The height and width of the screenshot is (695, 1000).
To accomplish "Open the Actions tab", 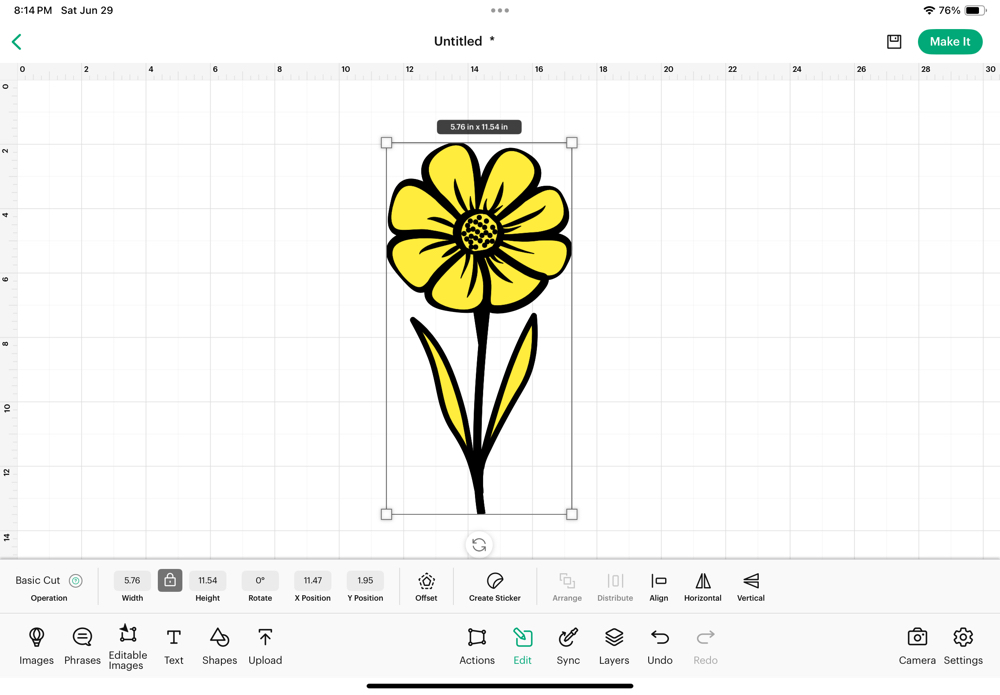I will click(x=477, y=647).
